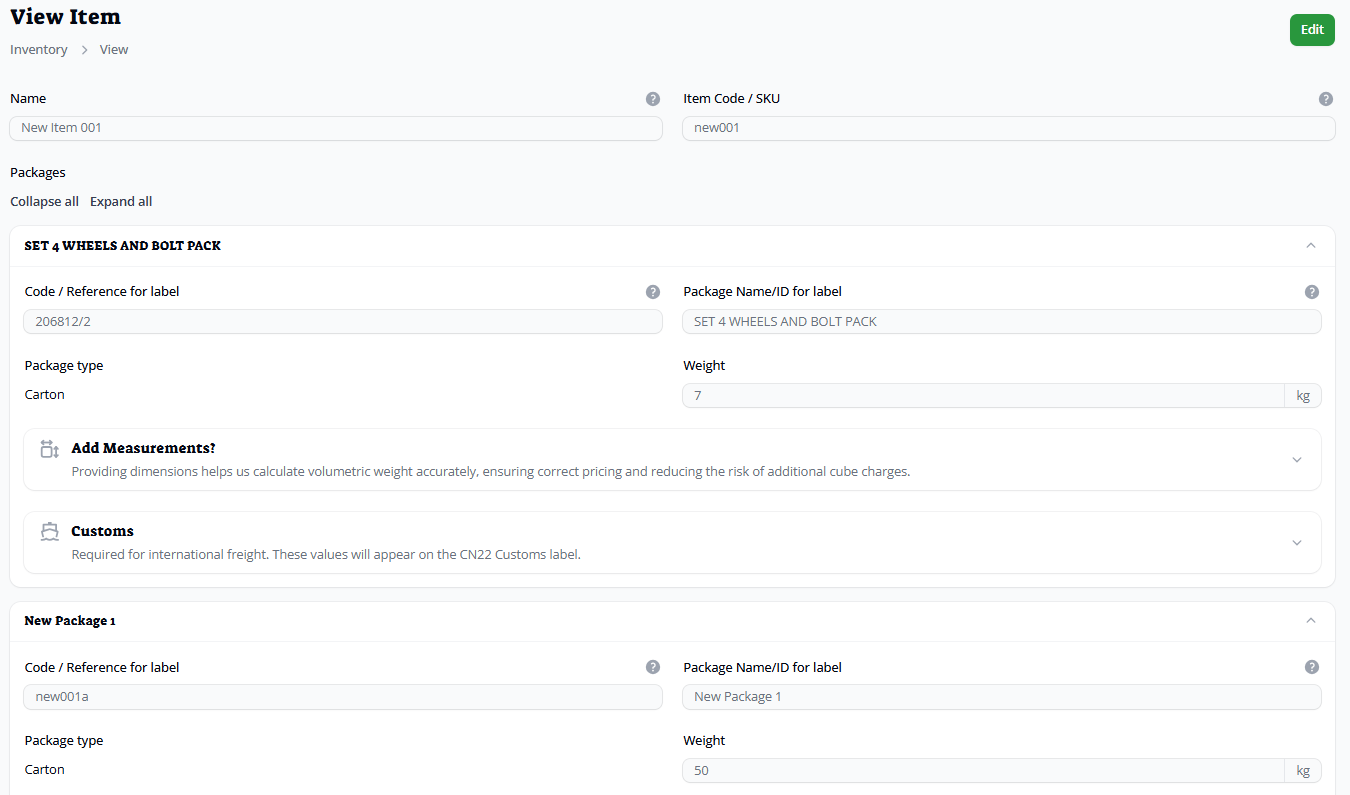Expand the Customs panel chevron
This screenshot has width=1350, height=795.
click(x=1297, y=543)
